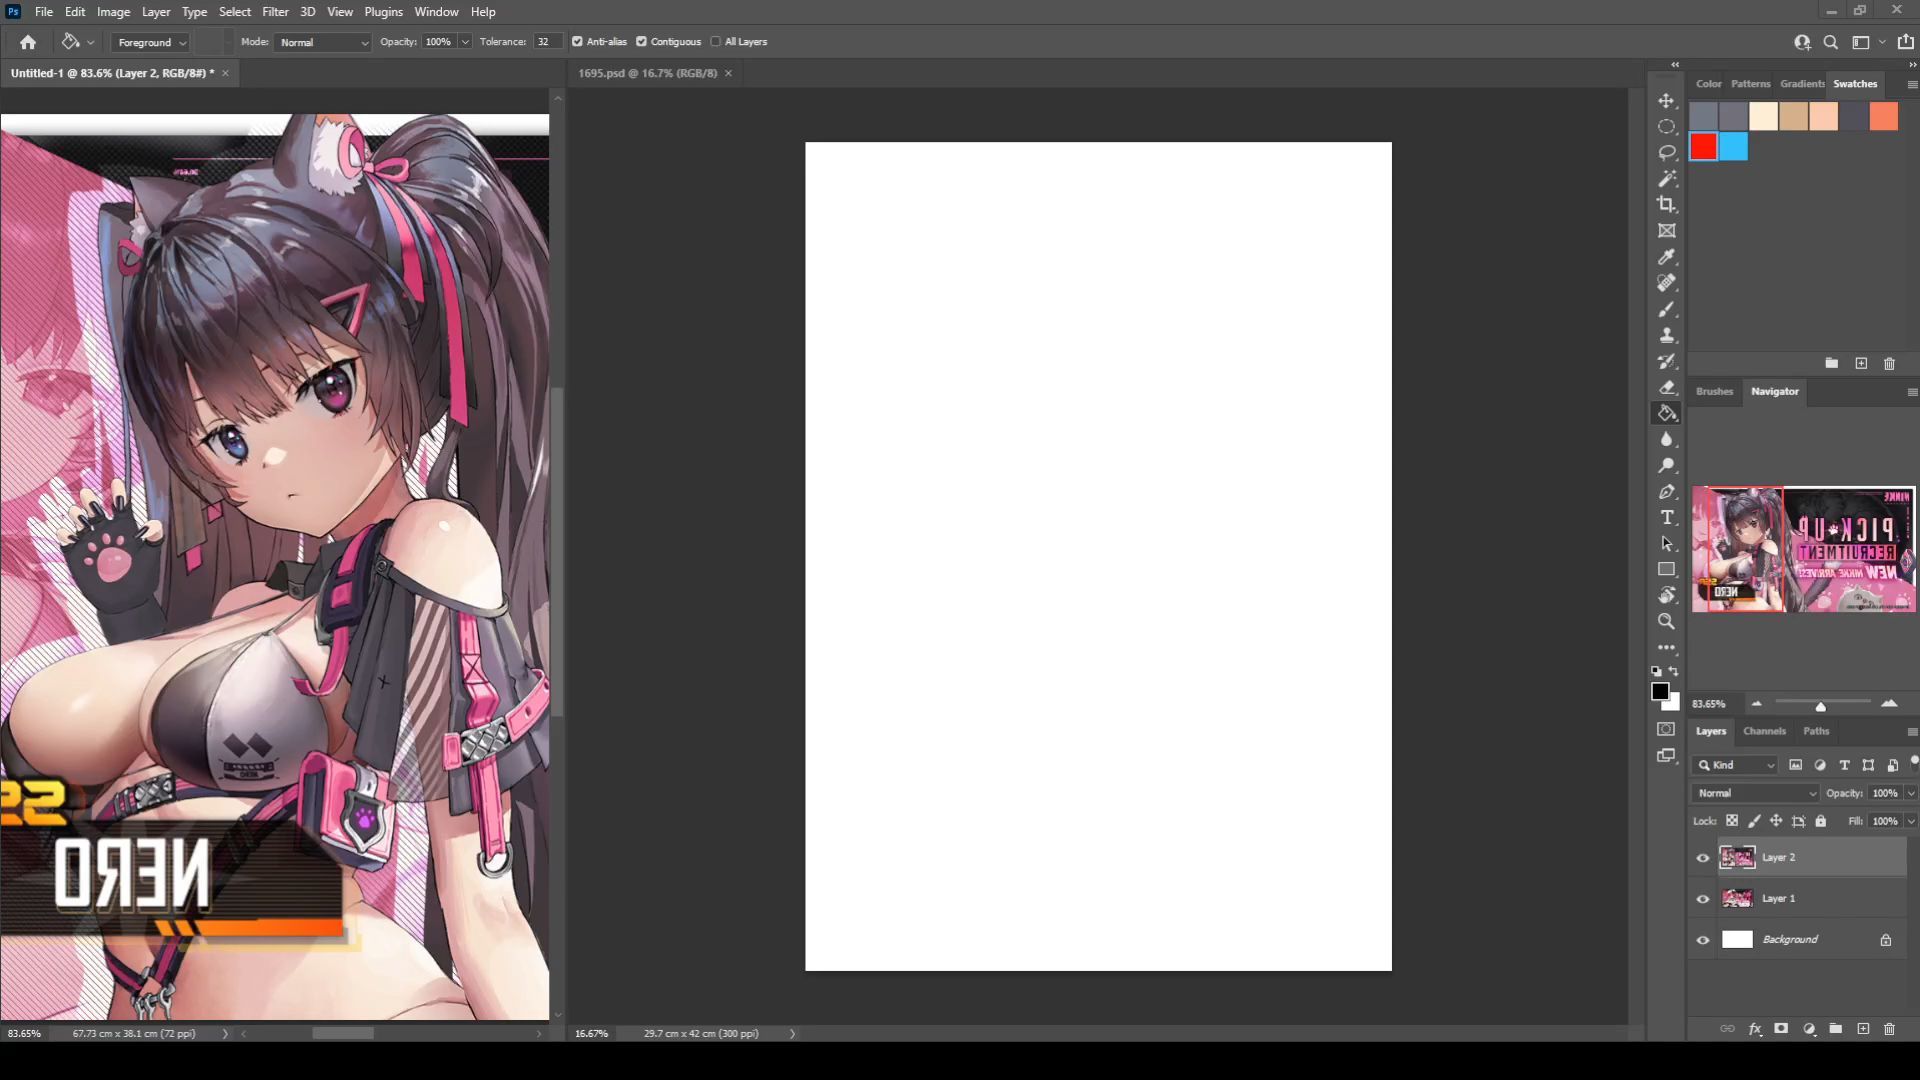Select the Brush tool
1920x1080 pixels.
click(x=1666, y=309)
